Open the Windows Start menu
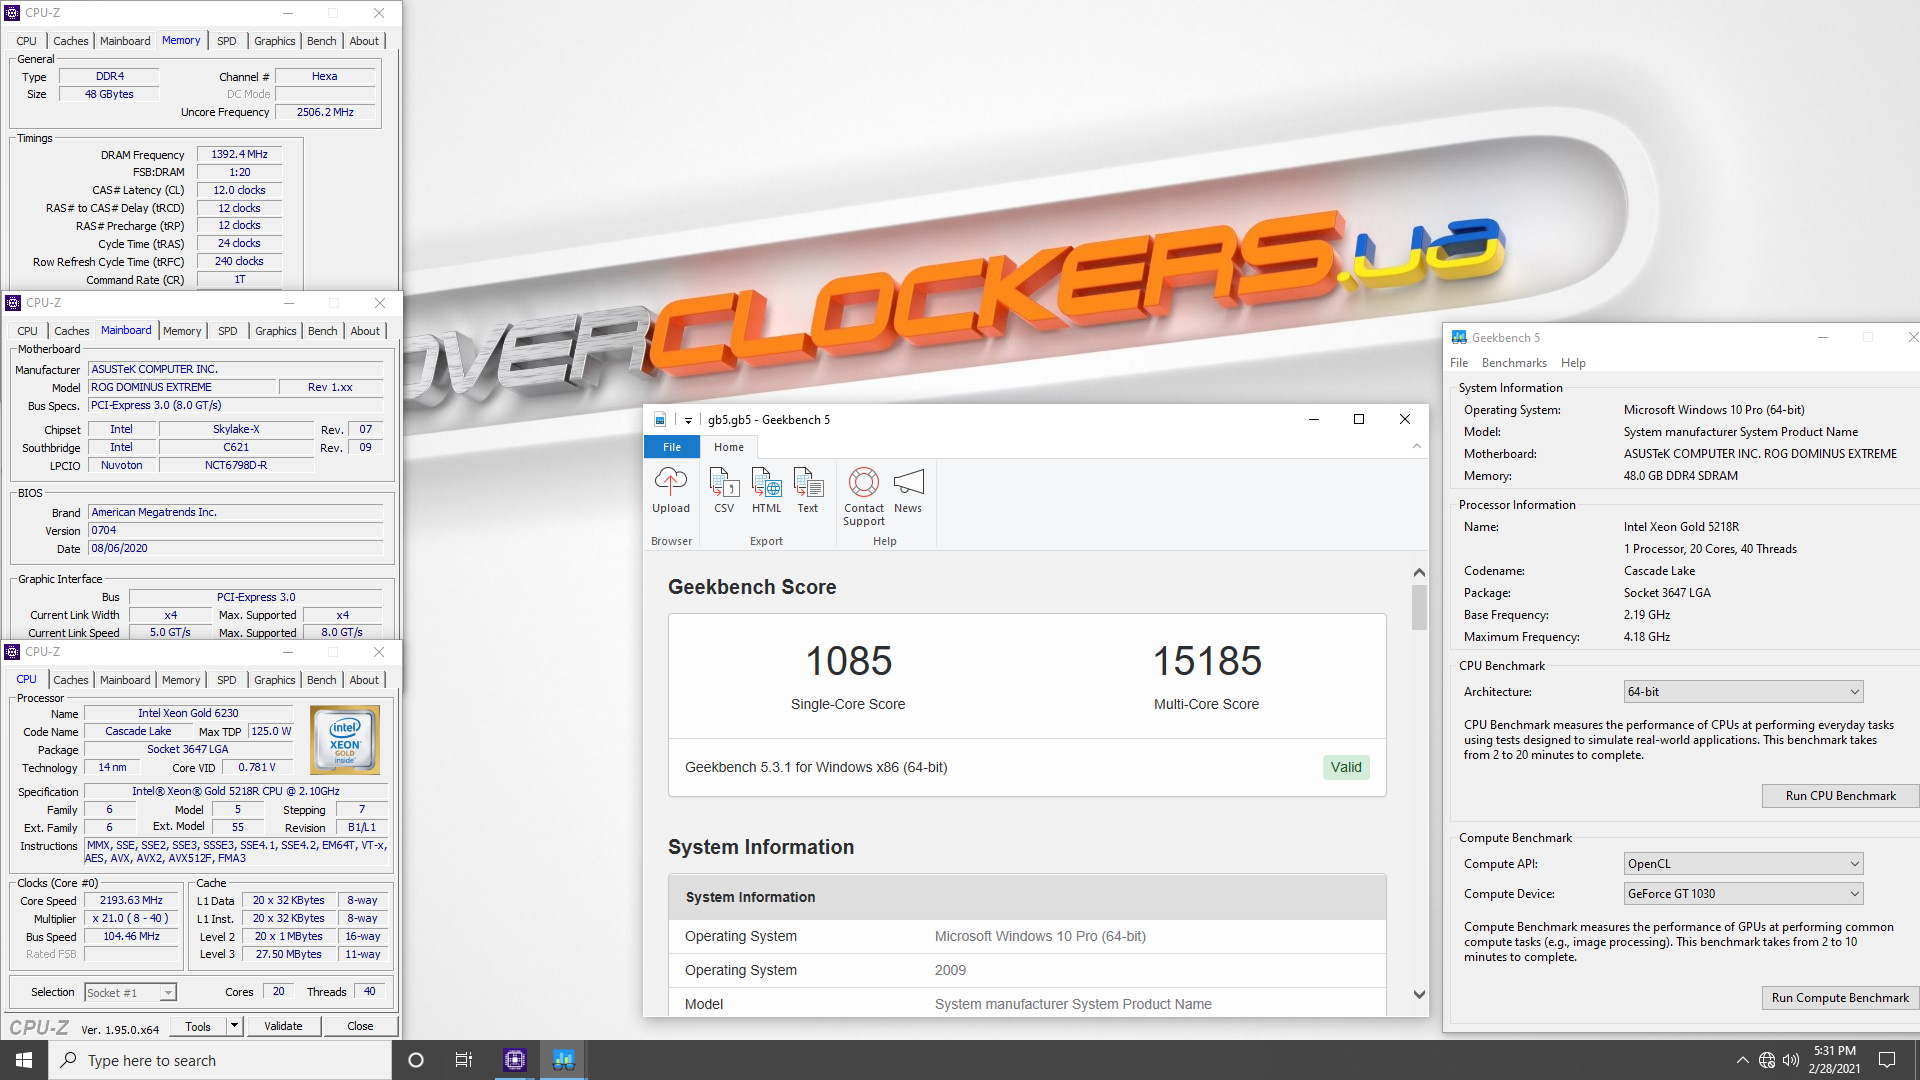Viewport: 1920px width, 1080px height. (24, 1060)
